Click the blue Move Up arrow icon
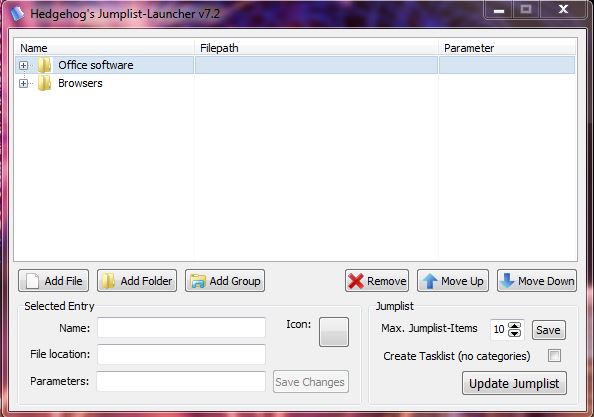This screenshot has width=594, height=417. point(430,281)
